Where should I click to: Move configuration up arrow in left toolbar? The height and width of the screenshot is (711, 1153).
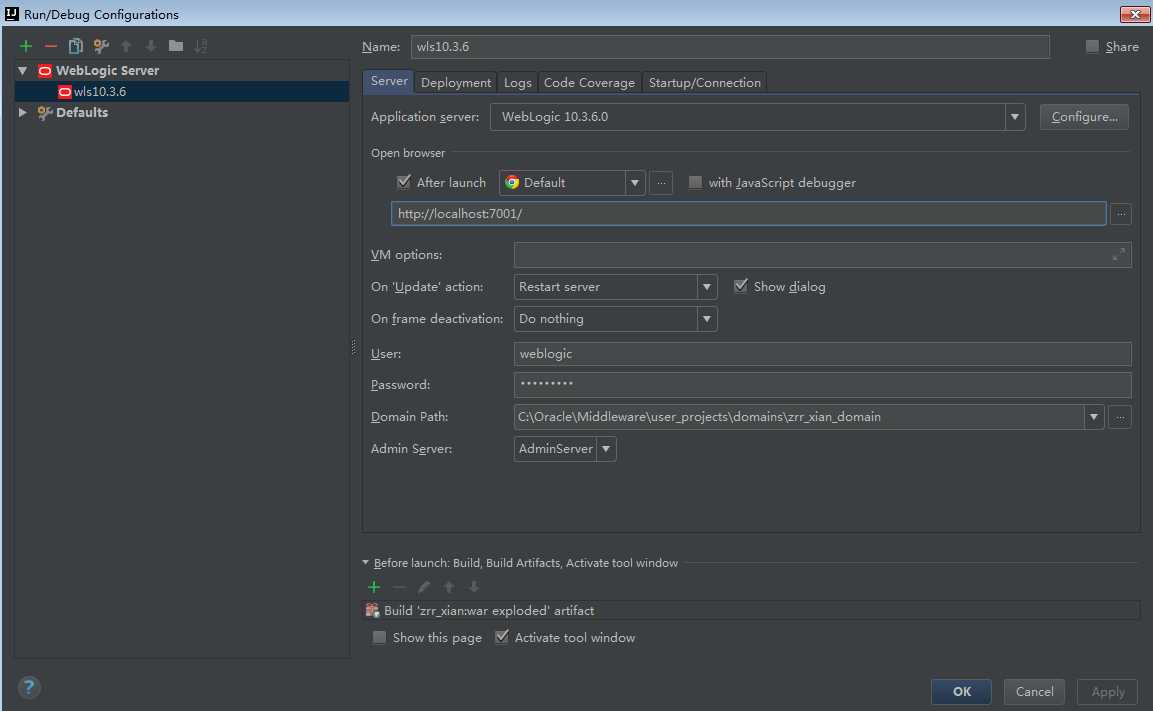126,46
